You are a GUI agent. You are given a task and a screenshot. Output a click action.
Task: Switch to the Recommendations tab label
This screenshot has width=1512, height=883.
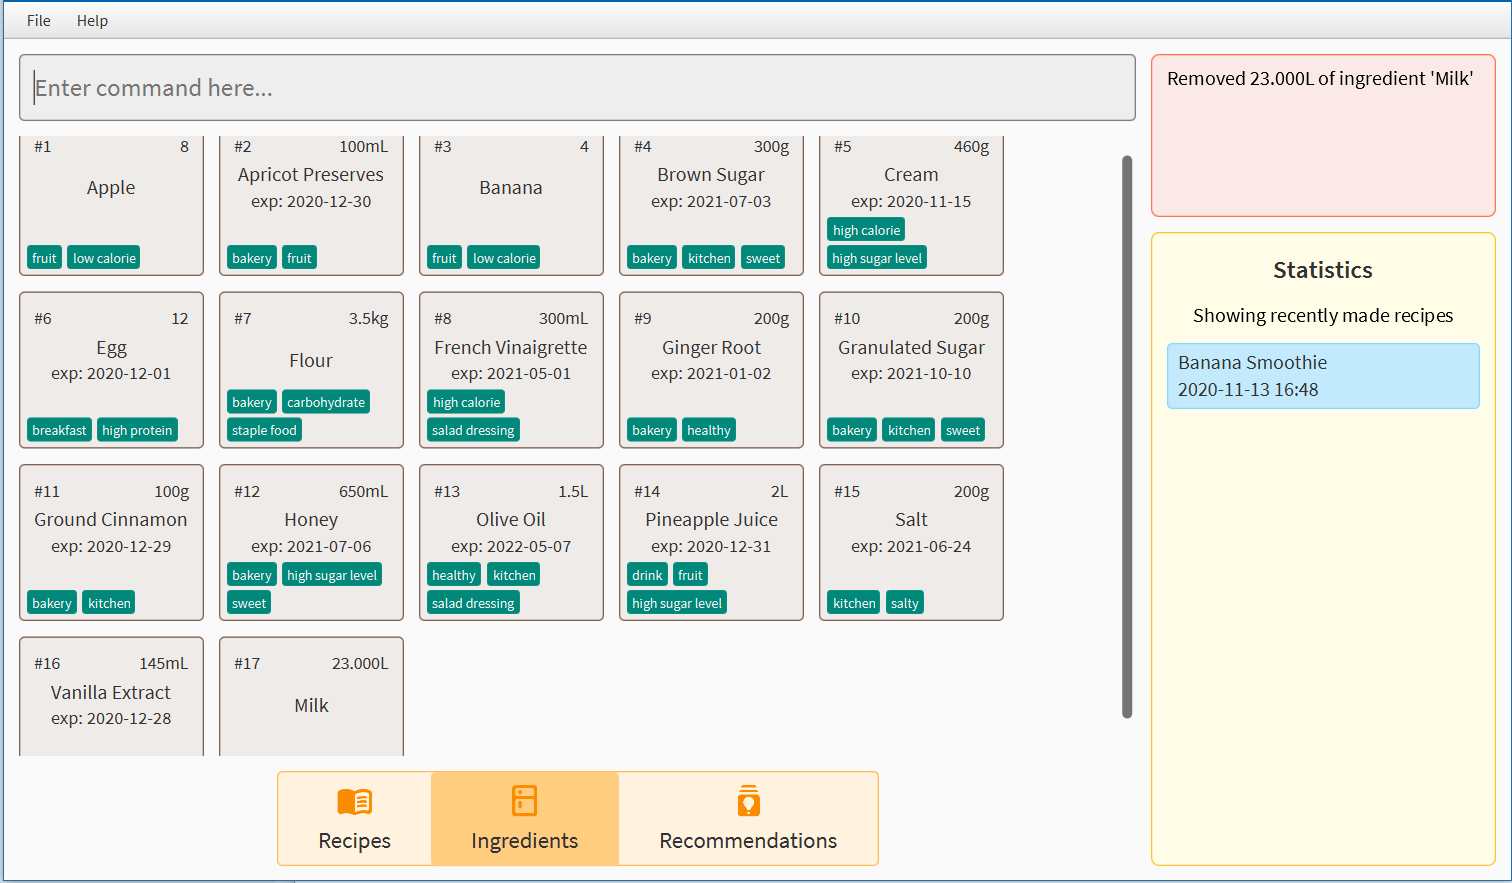[x=748, y=840]
